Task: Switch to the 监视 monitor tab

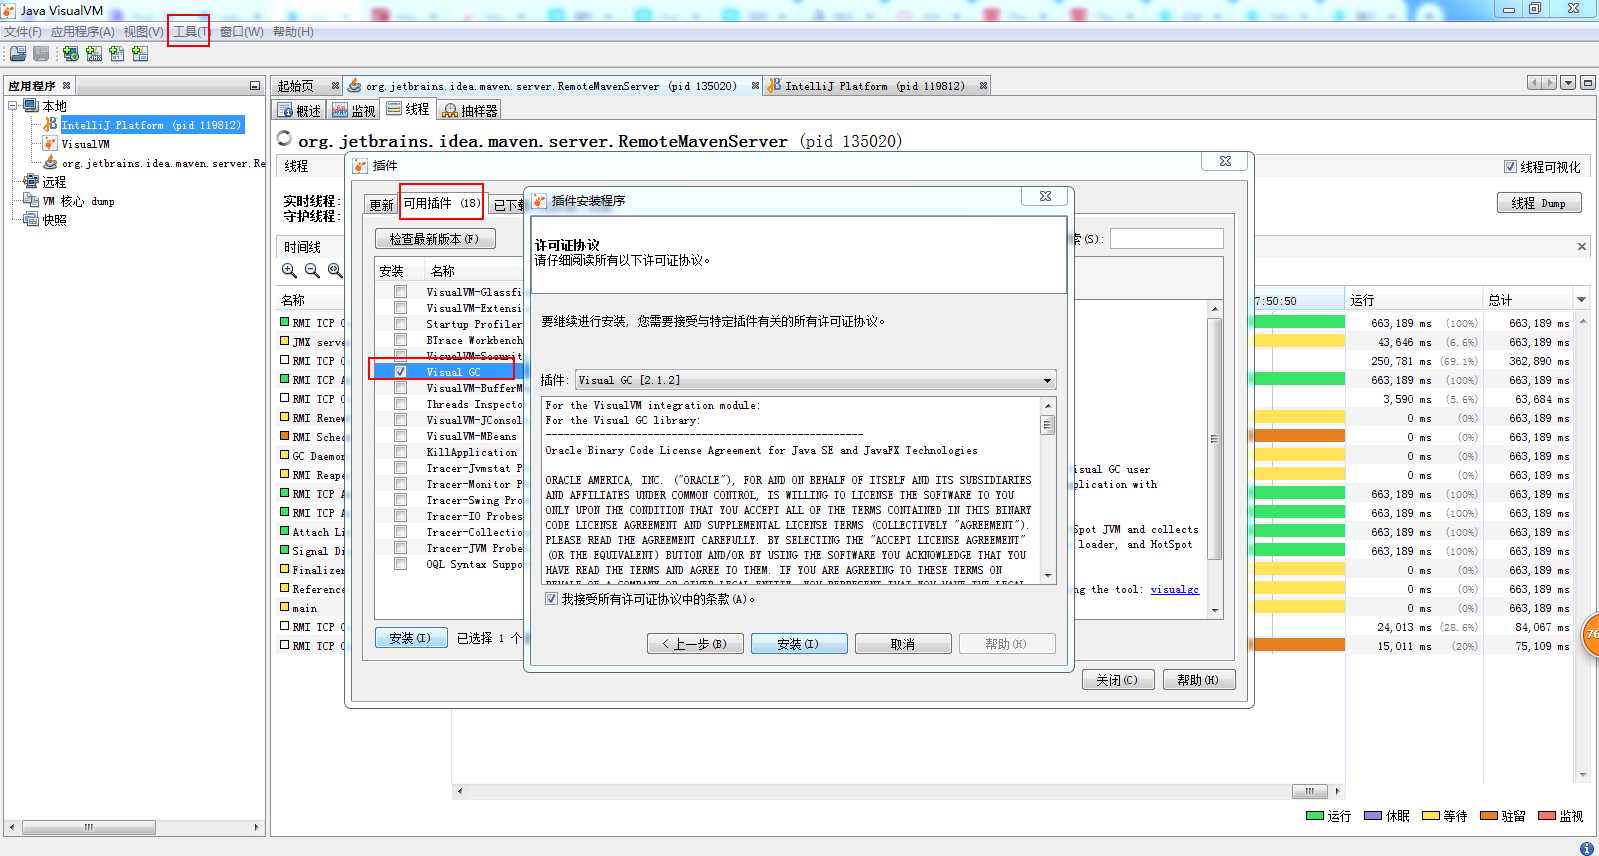Action: point(353,111)
